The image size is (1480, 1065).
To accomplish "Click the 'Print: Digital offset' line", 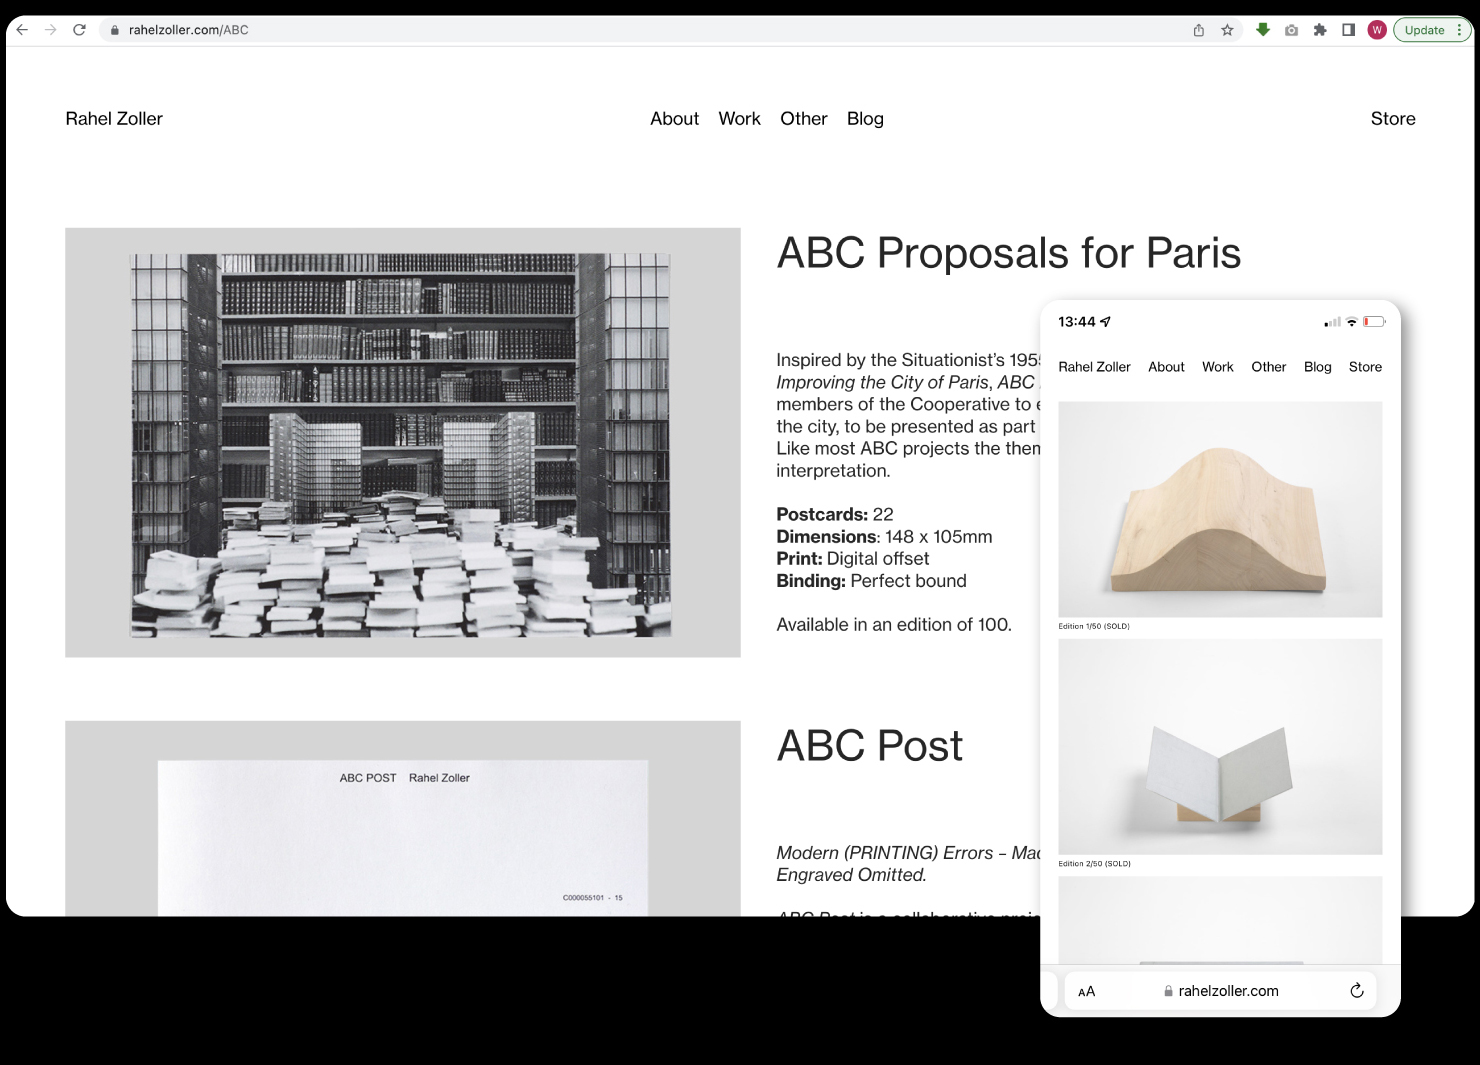I will pos(853,559).
